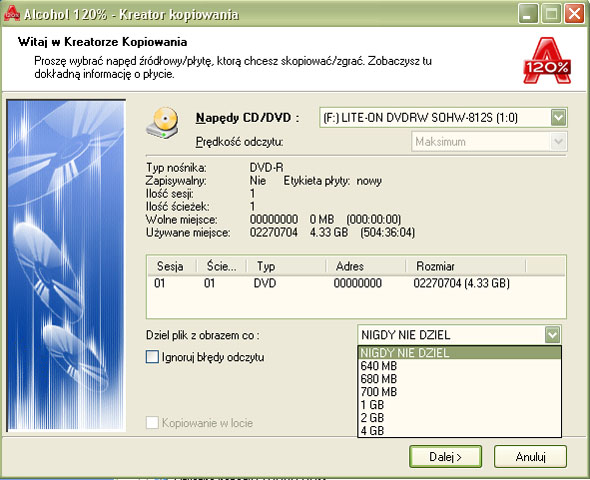
Task: Pick the 4 GB split option
Action: coord(459,430)
